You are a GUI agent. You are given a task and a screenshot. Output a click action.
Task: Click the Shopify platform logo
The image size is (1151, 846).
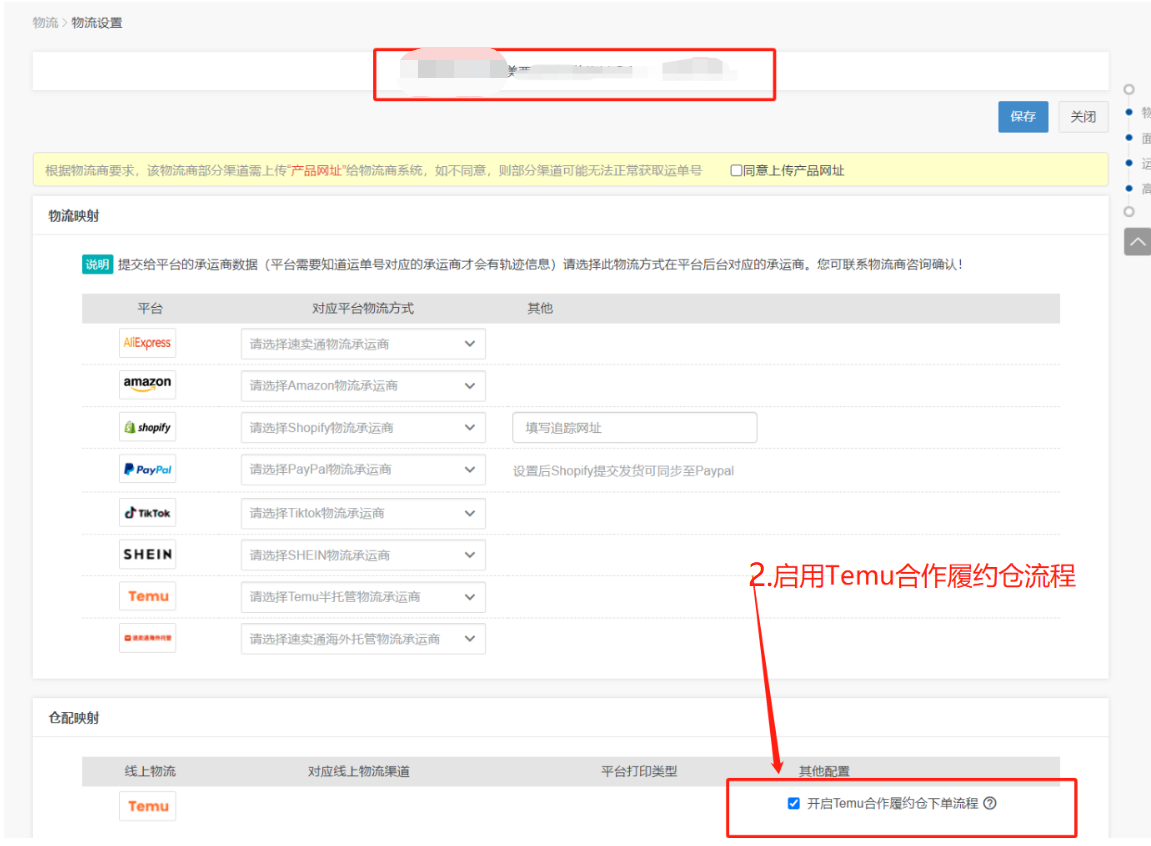[x=148, y=427]
